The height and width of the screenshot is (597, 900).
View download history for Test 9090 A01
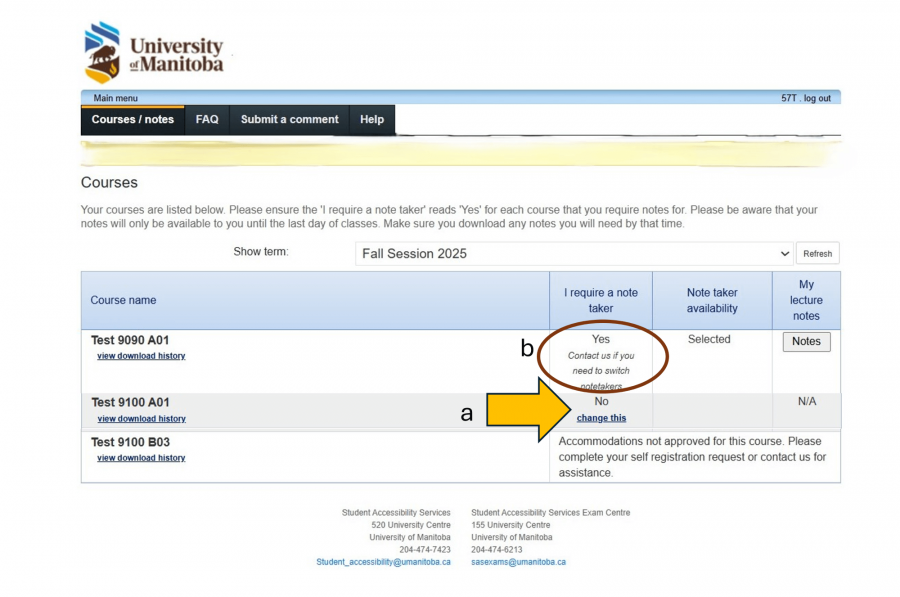tap(141, 356)
